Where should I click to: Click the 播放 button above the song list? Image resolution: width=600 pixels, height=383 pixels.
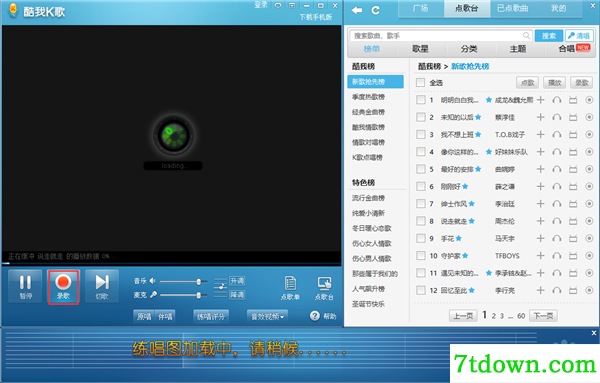[554, 83]
